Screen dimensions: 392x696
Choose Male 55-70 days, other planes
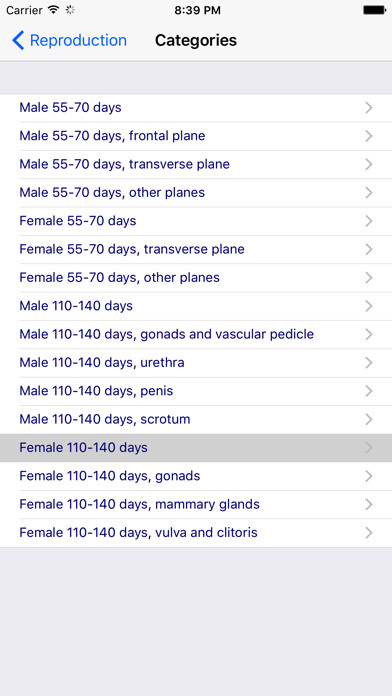tap(196, 193)
